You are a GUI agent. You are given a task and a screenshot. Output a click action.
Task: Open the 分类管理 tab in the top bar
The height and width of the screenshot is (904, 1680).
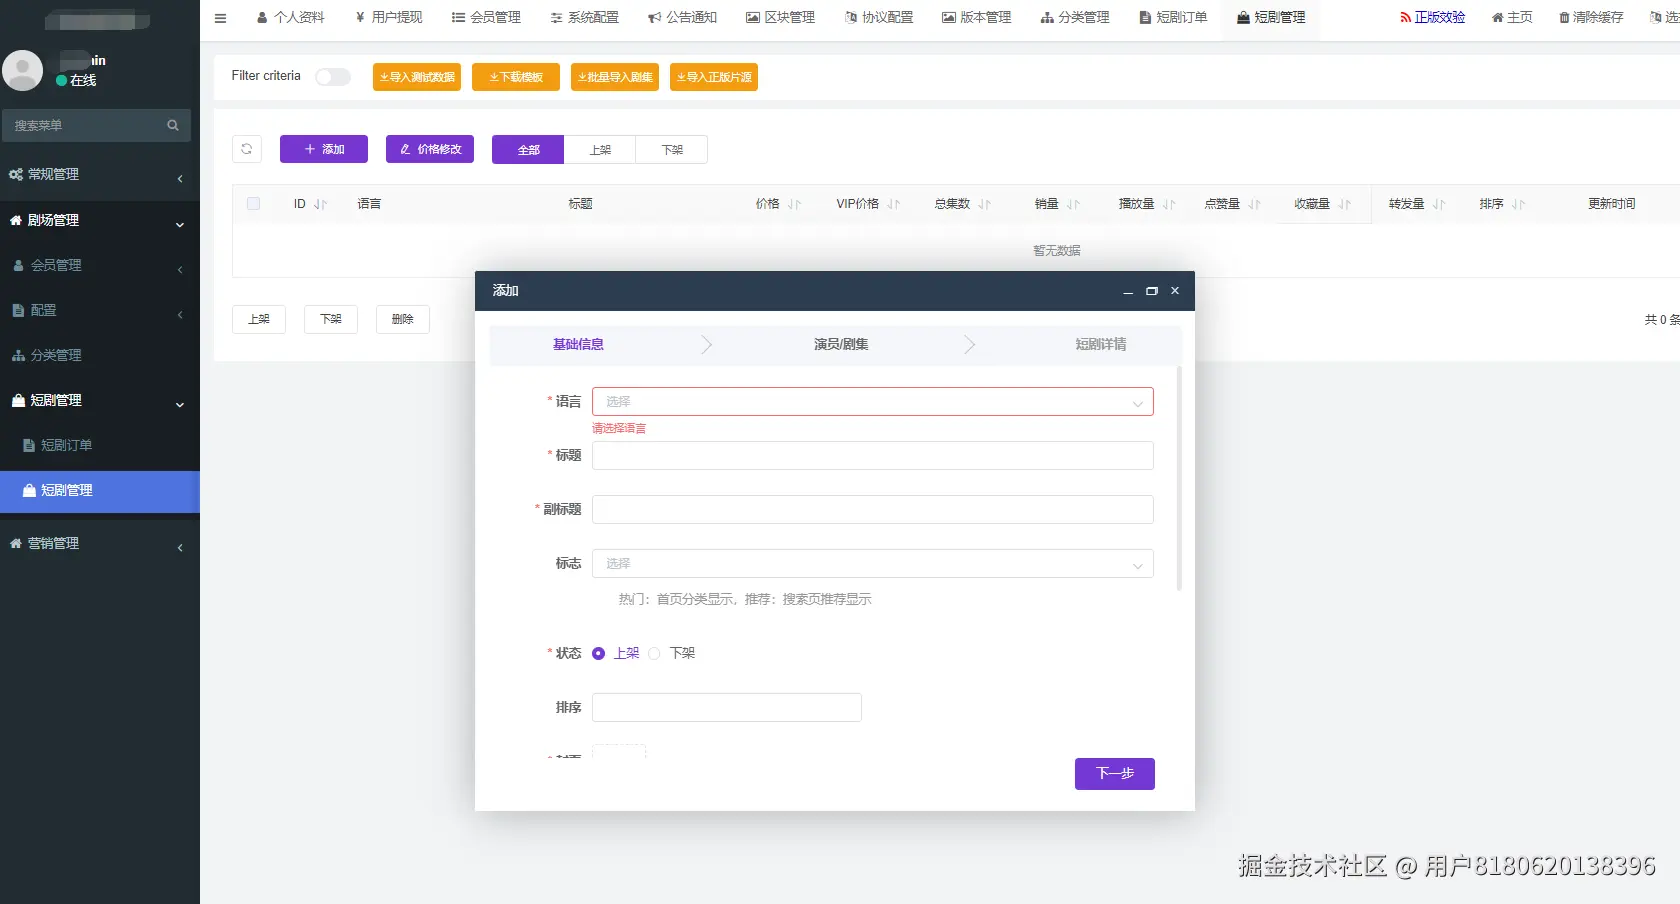pyautogui.click(x=1074, y=18)
